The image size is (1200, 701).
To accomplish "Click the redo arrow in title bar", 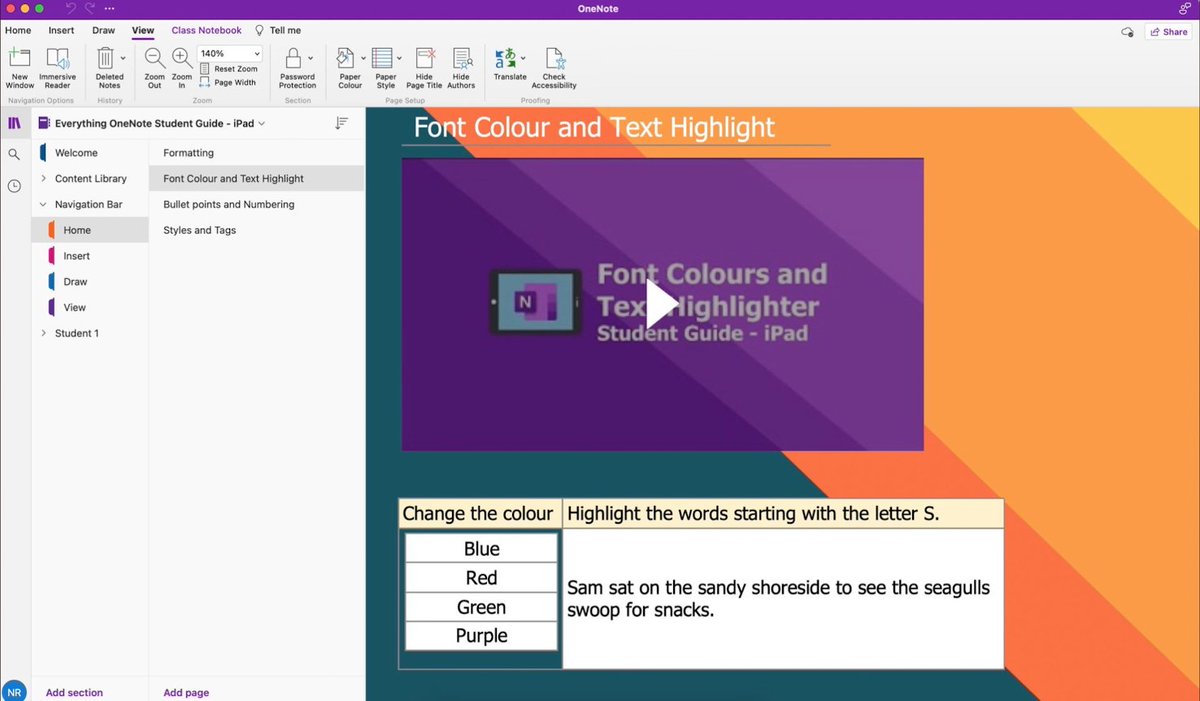I will 90,8.
